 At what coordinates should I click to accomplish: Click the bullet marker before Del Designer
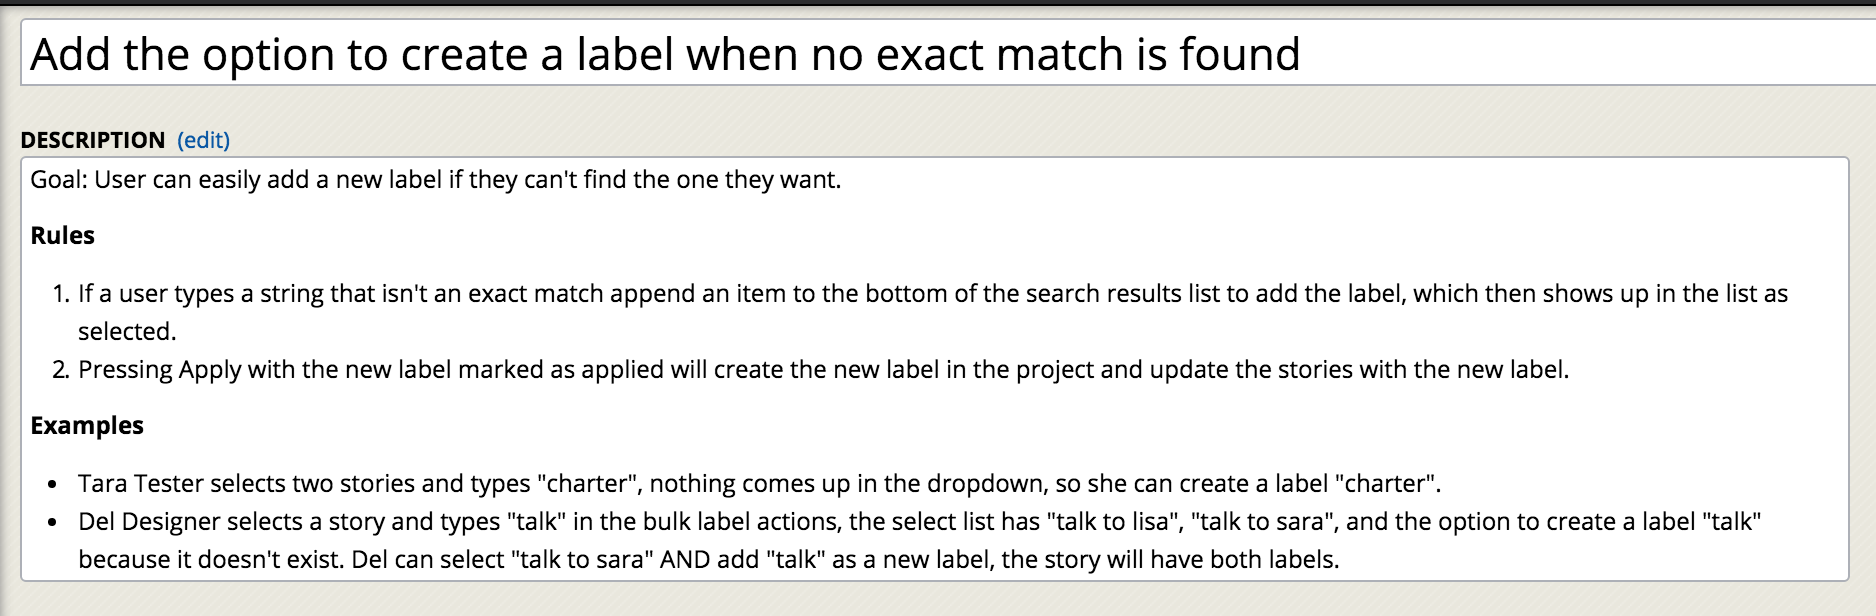(53, 523)
